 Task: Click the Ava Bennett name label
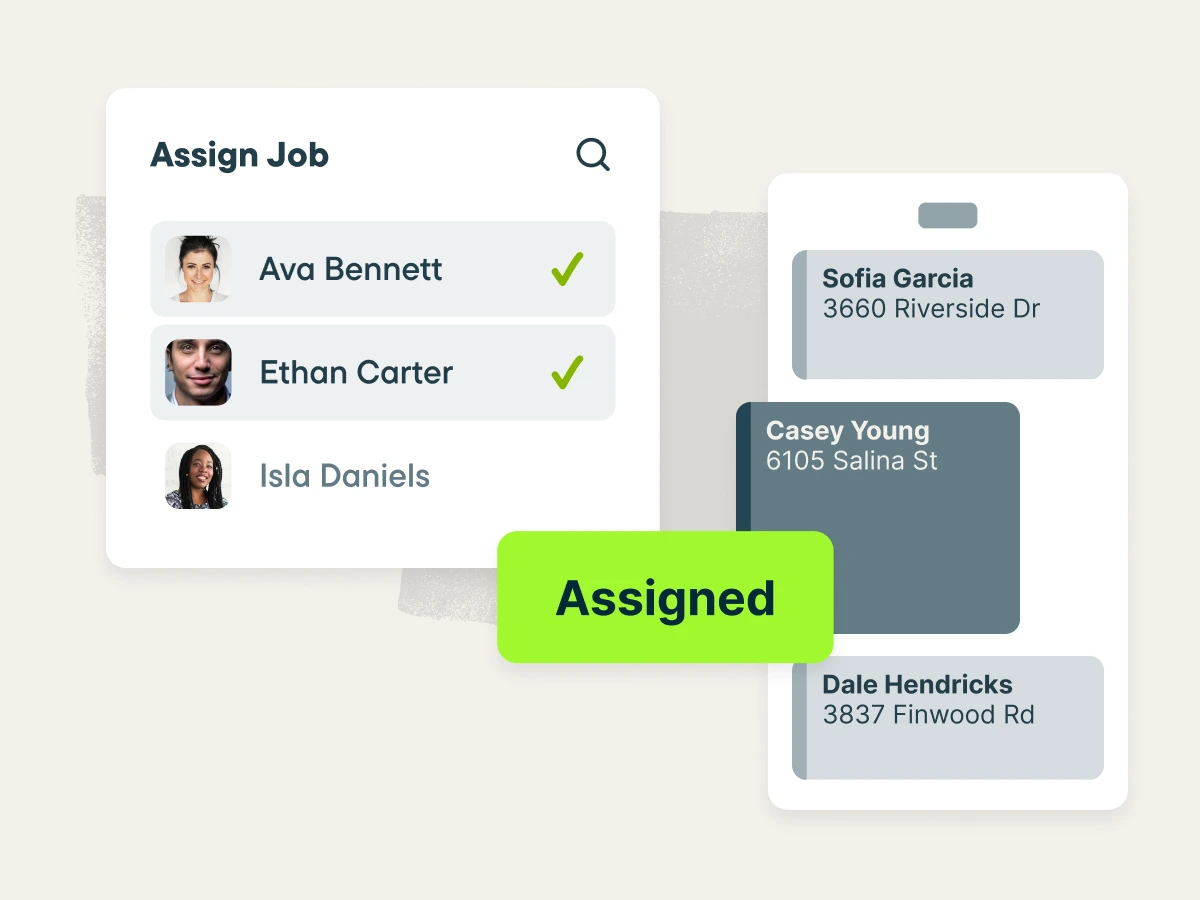(351, 269)
